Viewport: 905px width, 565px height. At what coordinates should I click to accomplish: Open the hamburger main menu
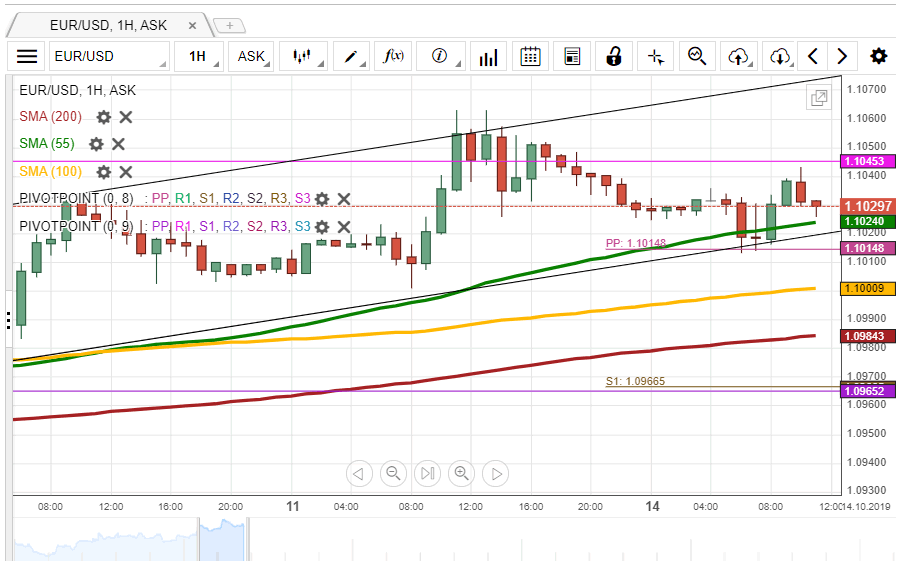point(27,56)
